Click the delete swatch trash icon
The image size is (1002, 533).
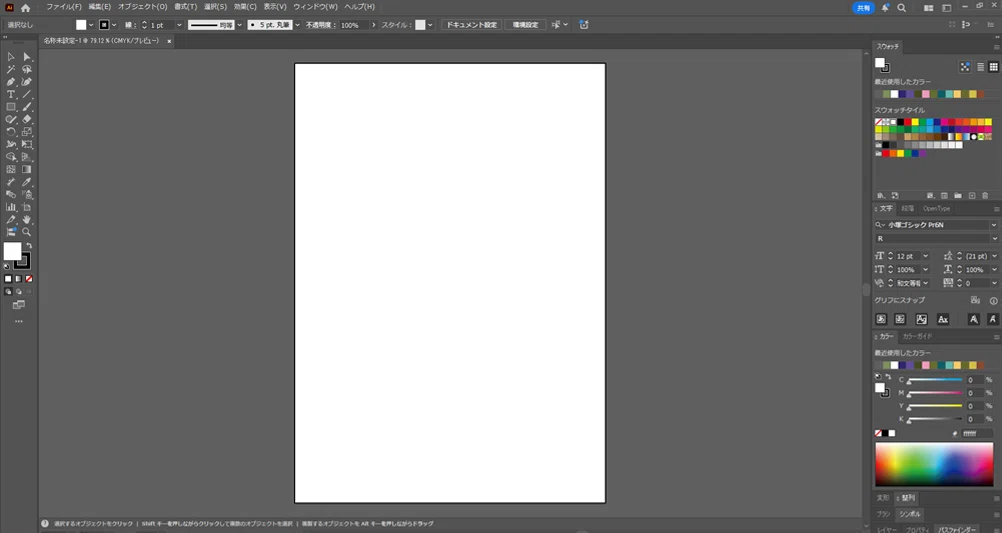click(985, 196)
